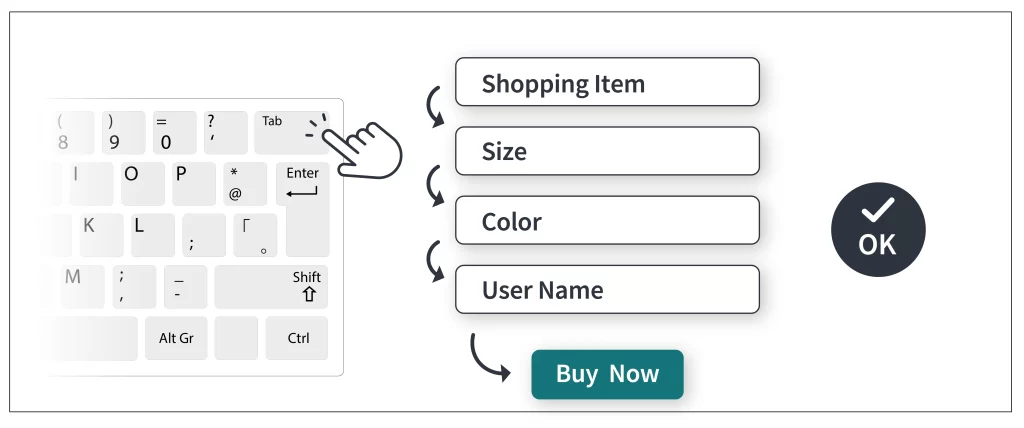Click the @ symbol key
Image resolution: width=1024 pixels, height=428 pixels.
pyautogui.click(x=245, y=184)
